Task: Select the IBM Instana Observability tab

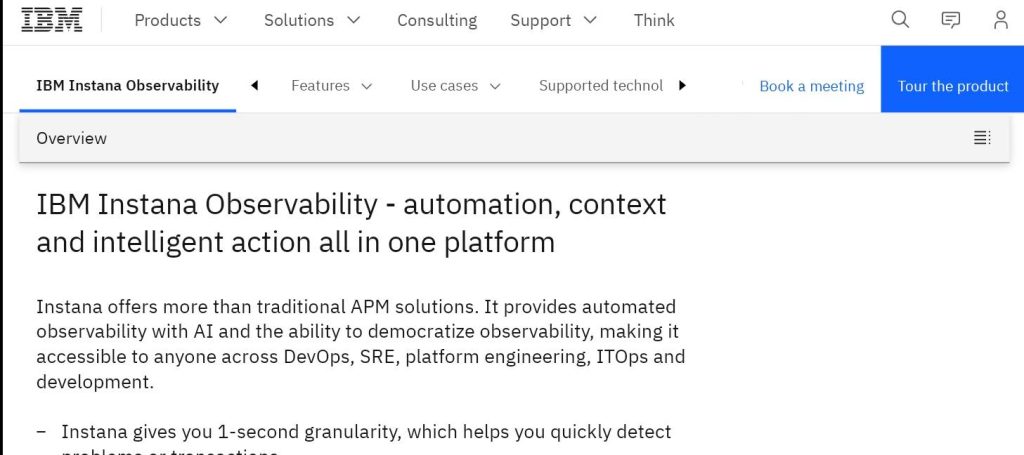Action: tap(127, 86)
